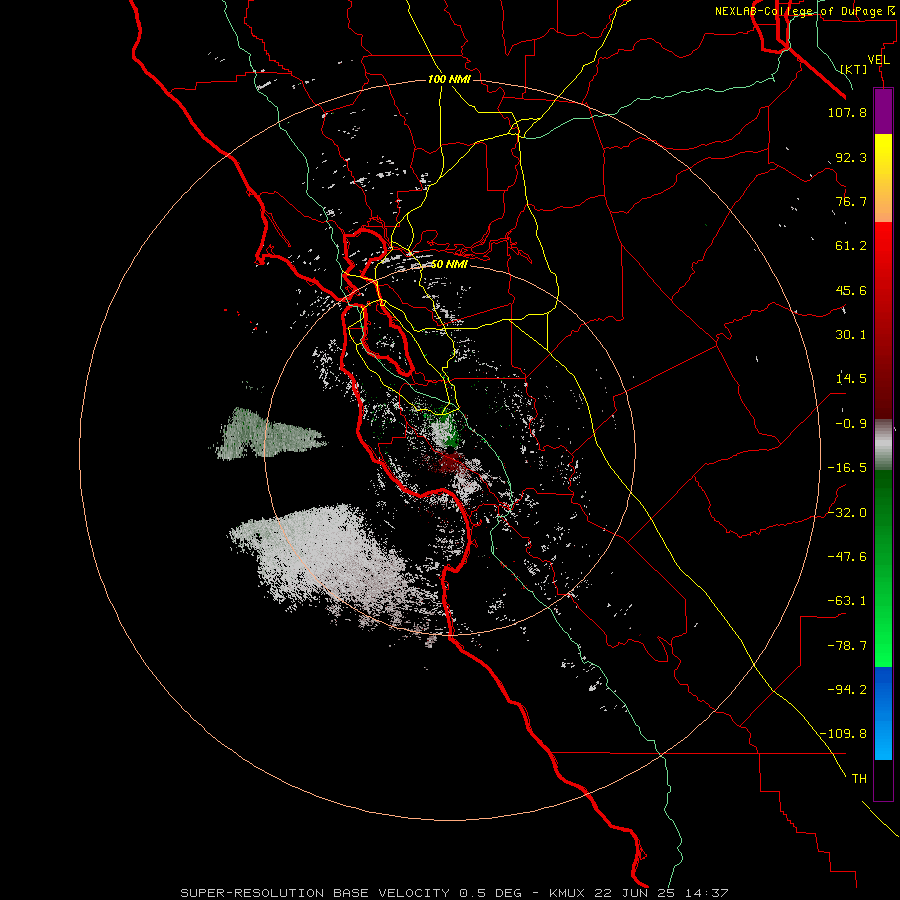The width and height of the screenshot is (900, 900).
Task: Click the 14.5 velocity scale value
Action: (x=851, y=379)
